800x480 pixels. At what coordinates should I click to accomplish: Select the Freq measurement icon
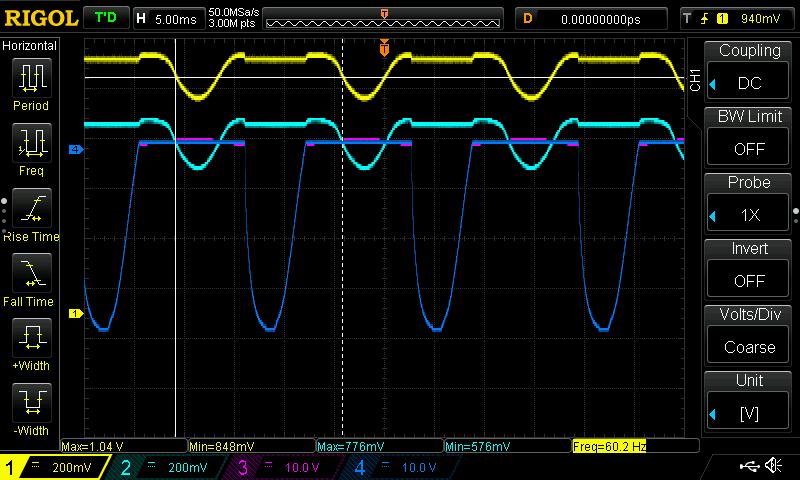pos(31,145)
